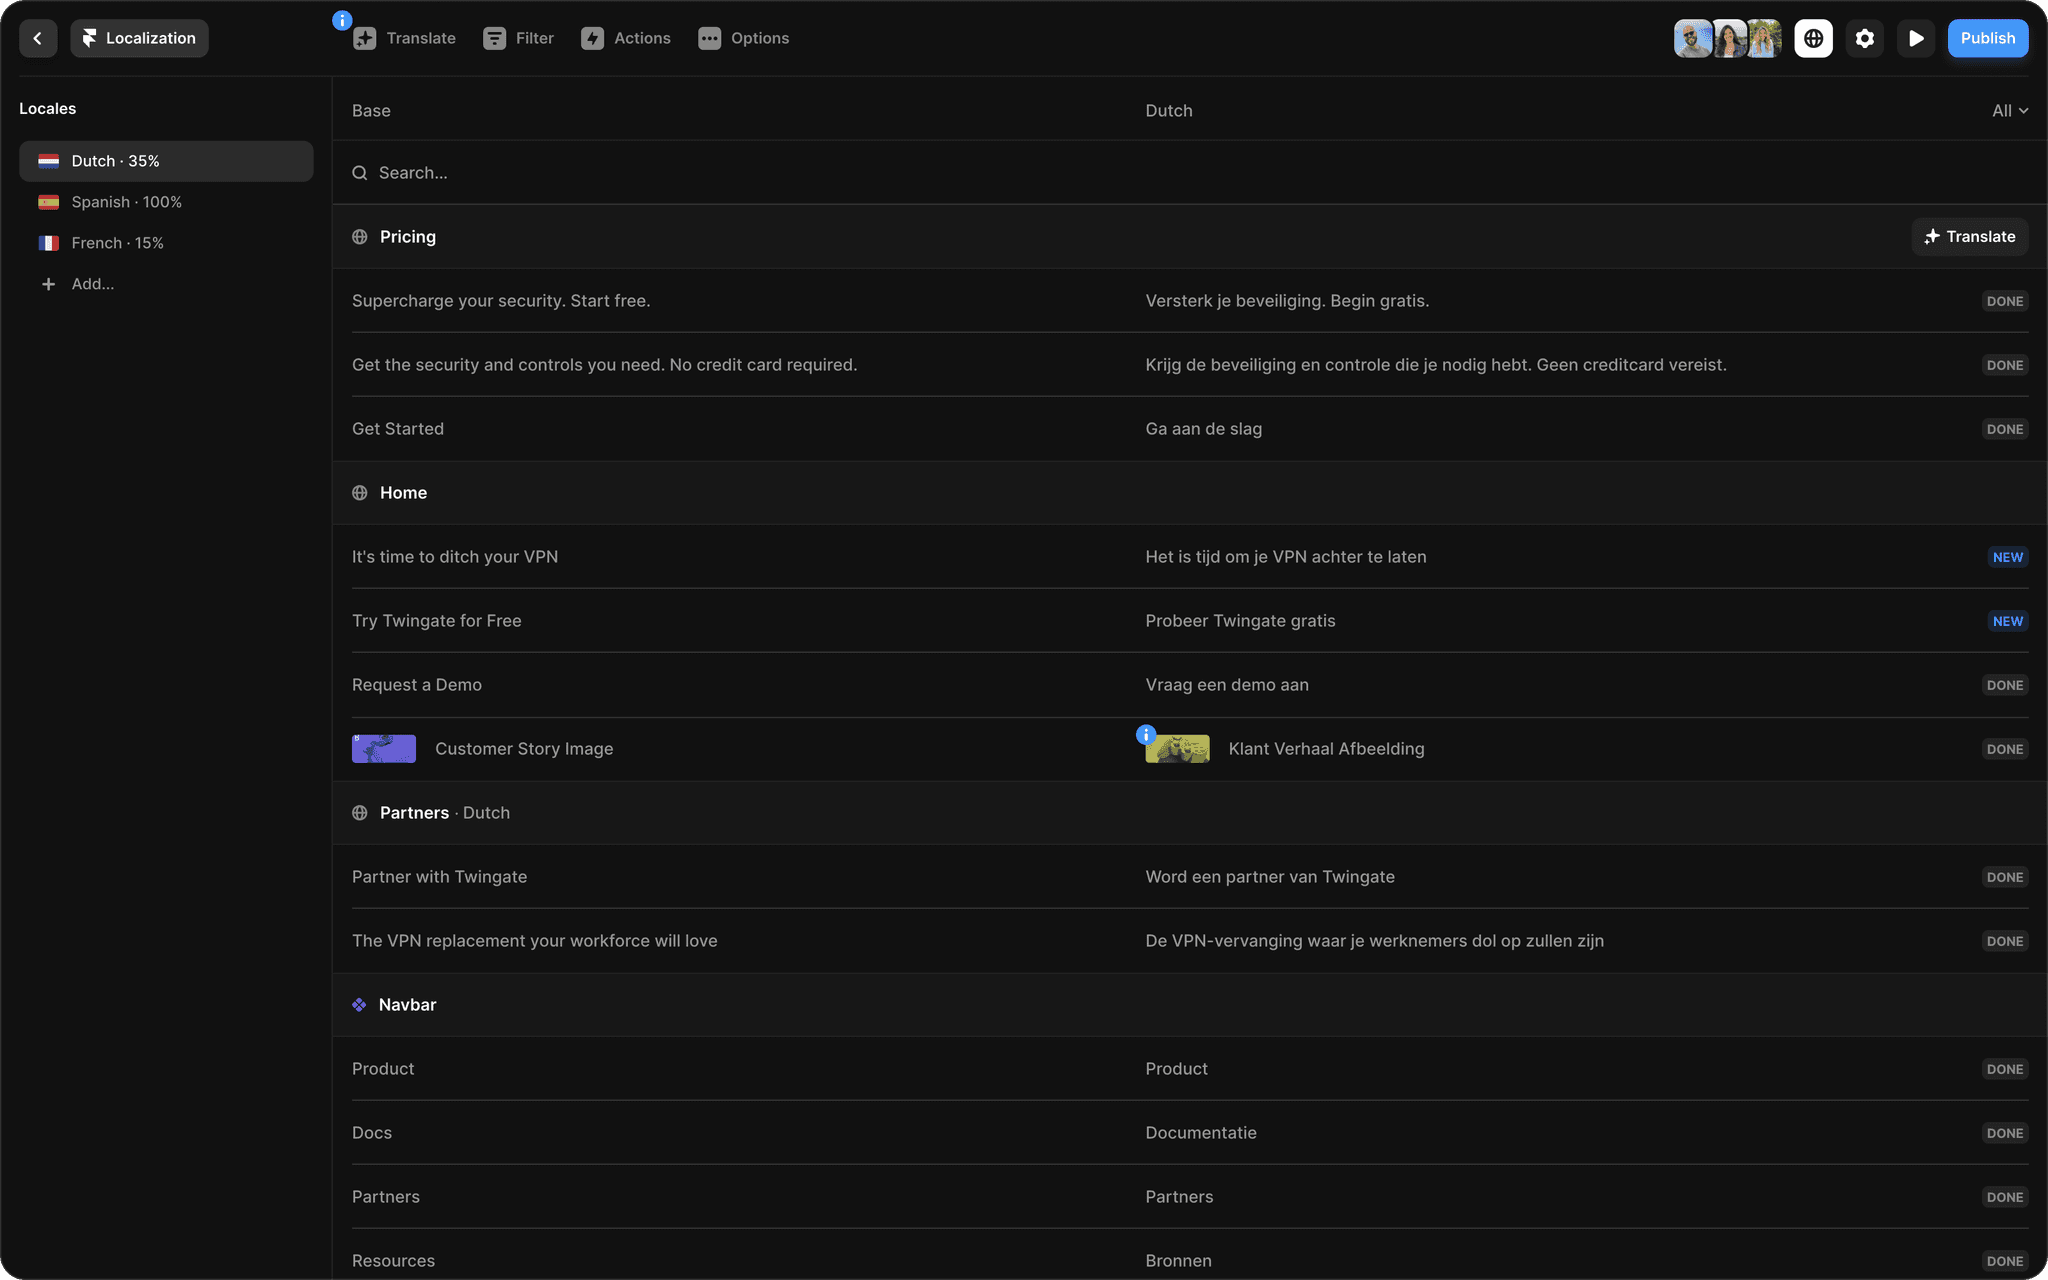Image resolution: width=2048 pixels, height=1280 pixels.
Task: Click the blue info badge above Translate
Action: (x=342, y=20)
